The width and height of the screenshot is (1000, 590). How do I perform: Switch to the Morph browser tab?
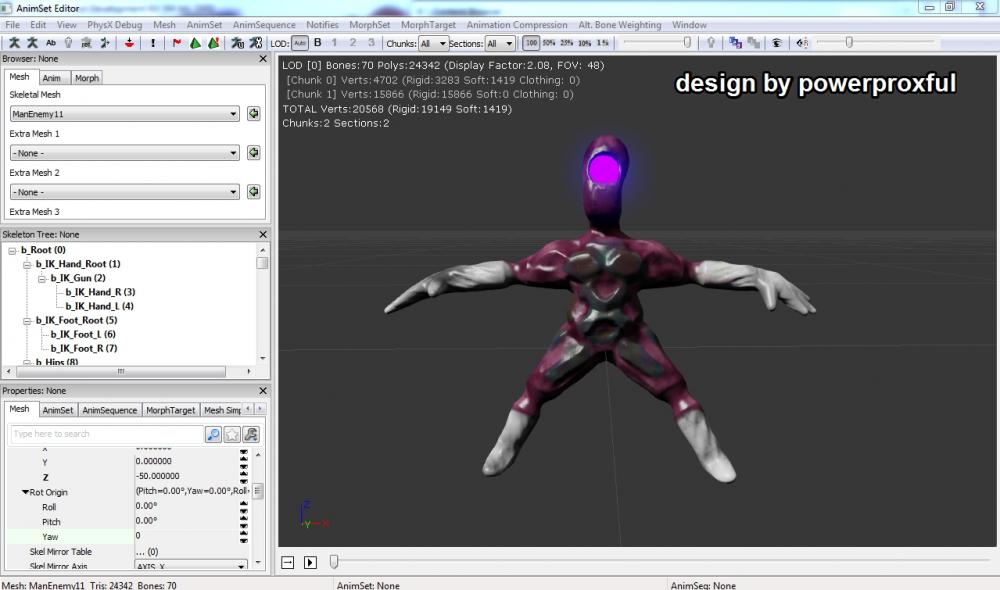(x=87, y=78)
